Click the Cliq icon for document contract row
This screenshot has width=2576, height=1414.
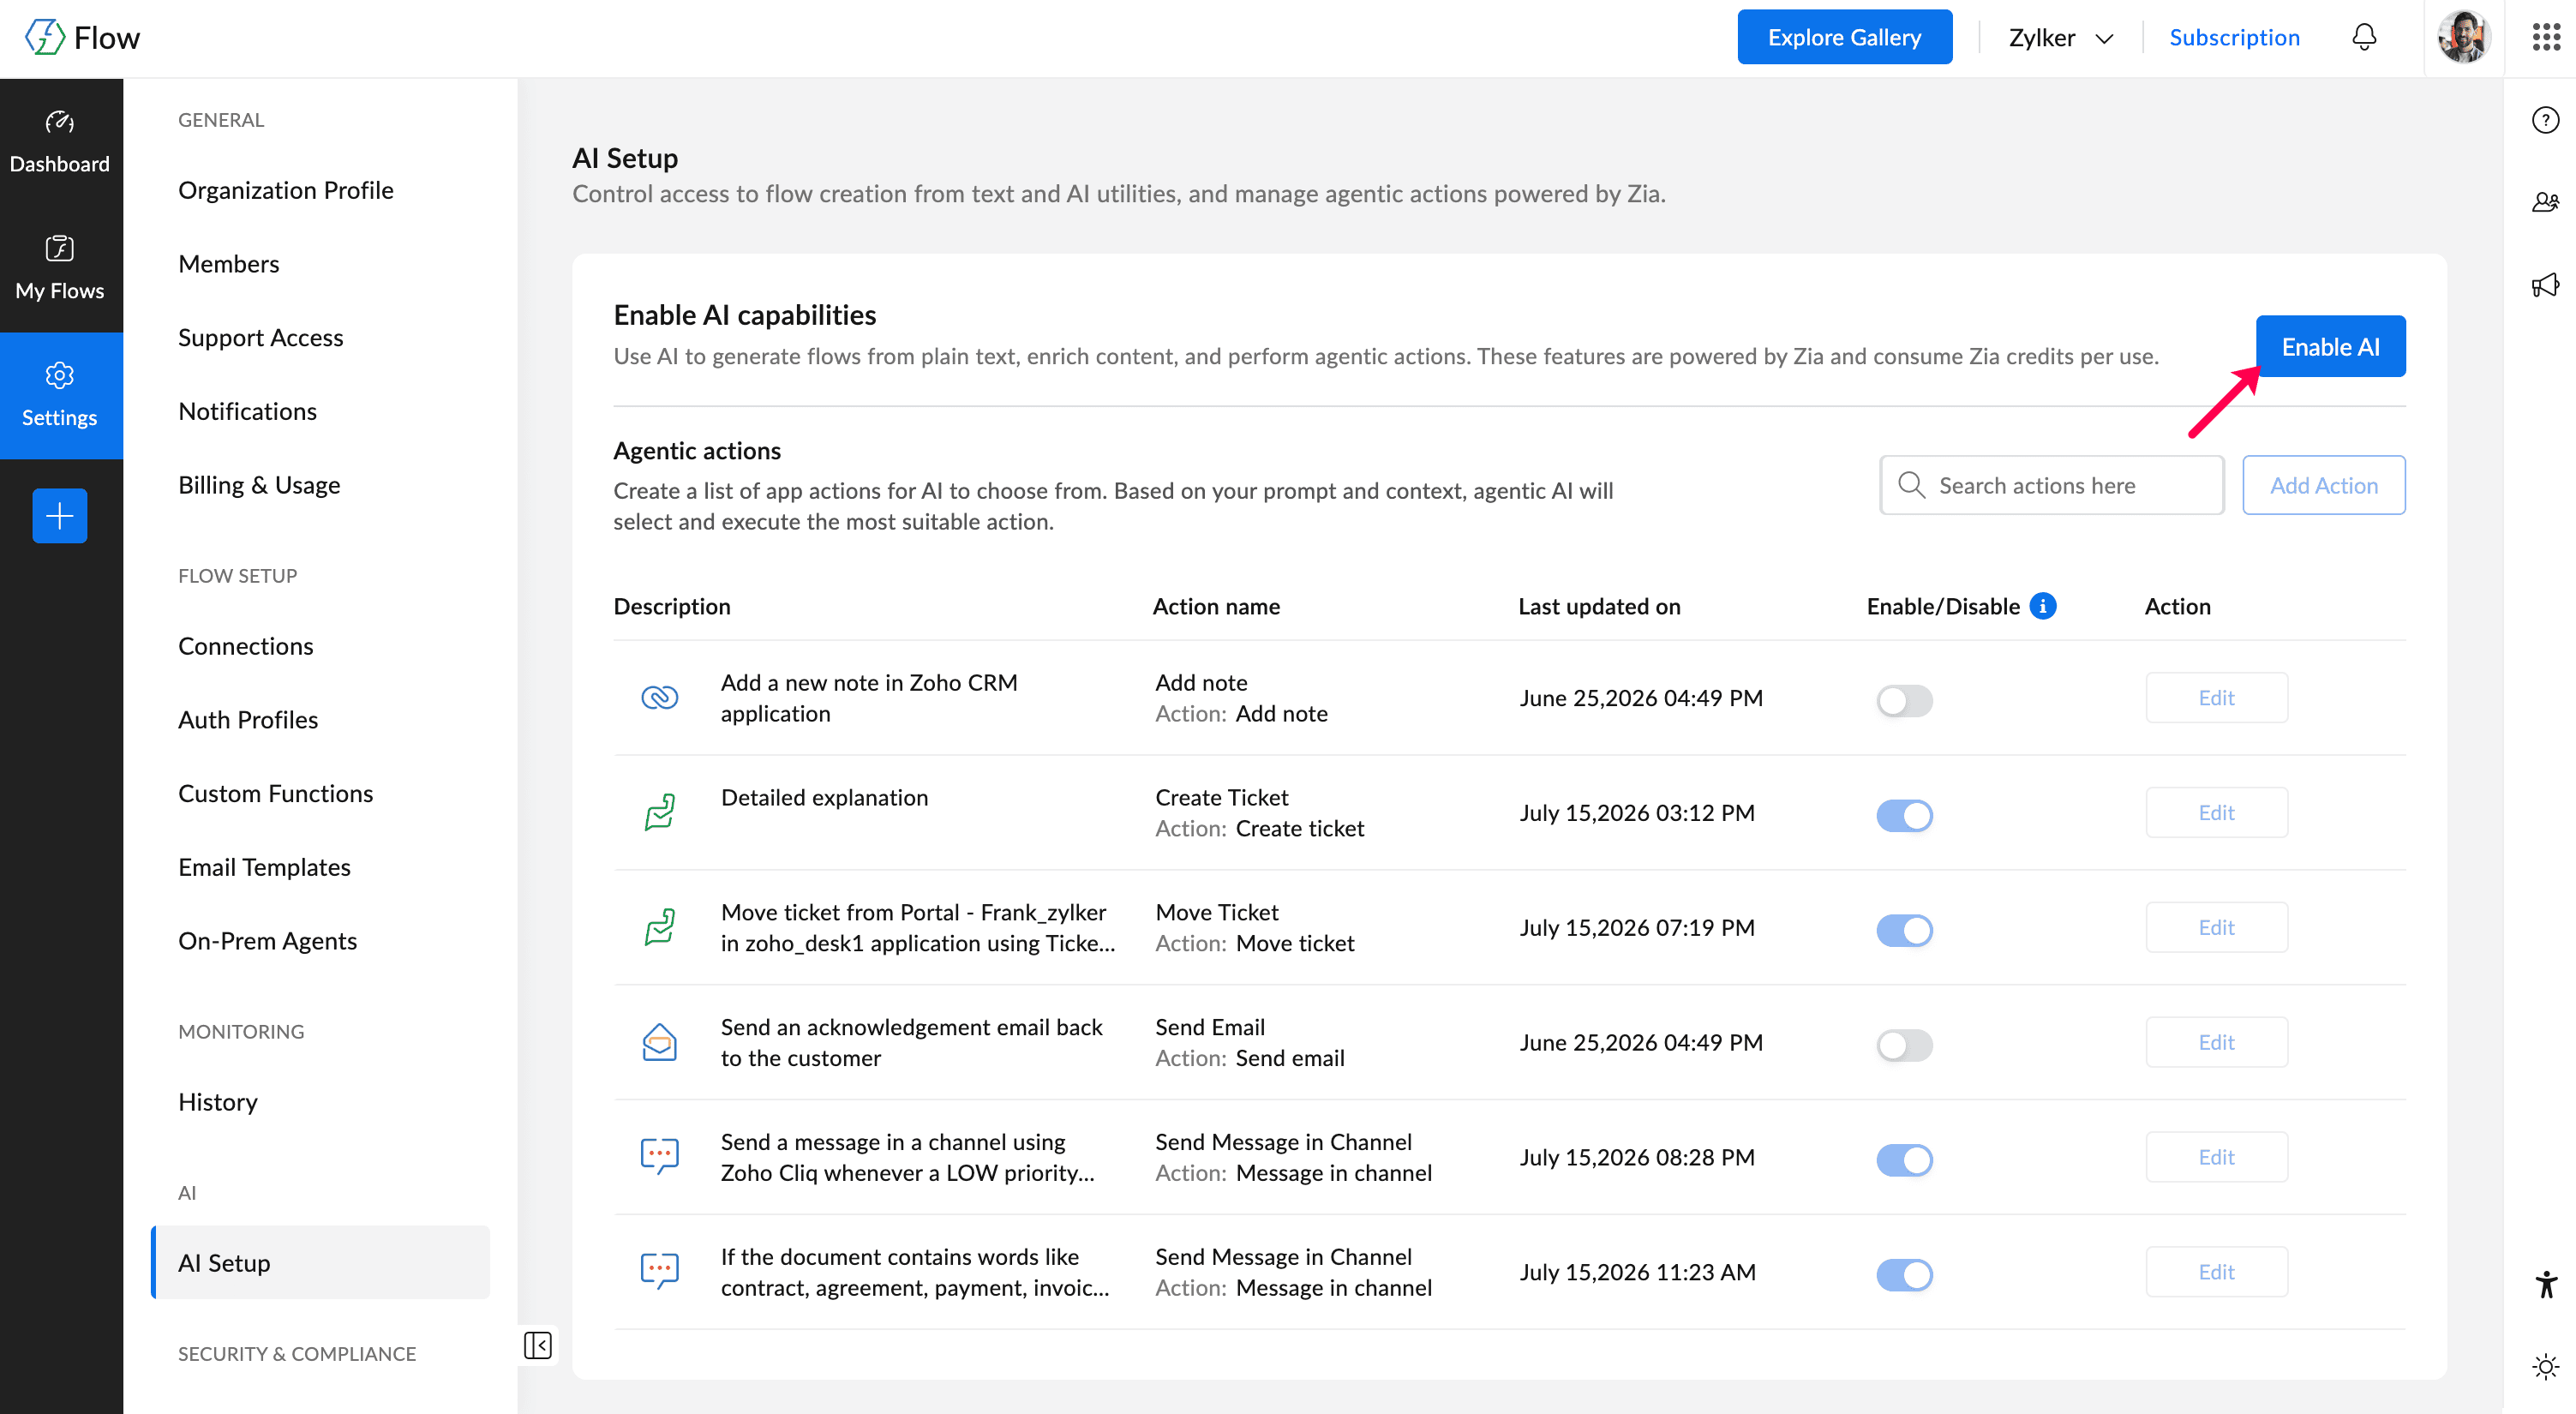click(660, 1272)
